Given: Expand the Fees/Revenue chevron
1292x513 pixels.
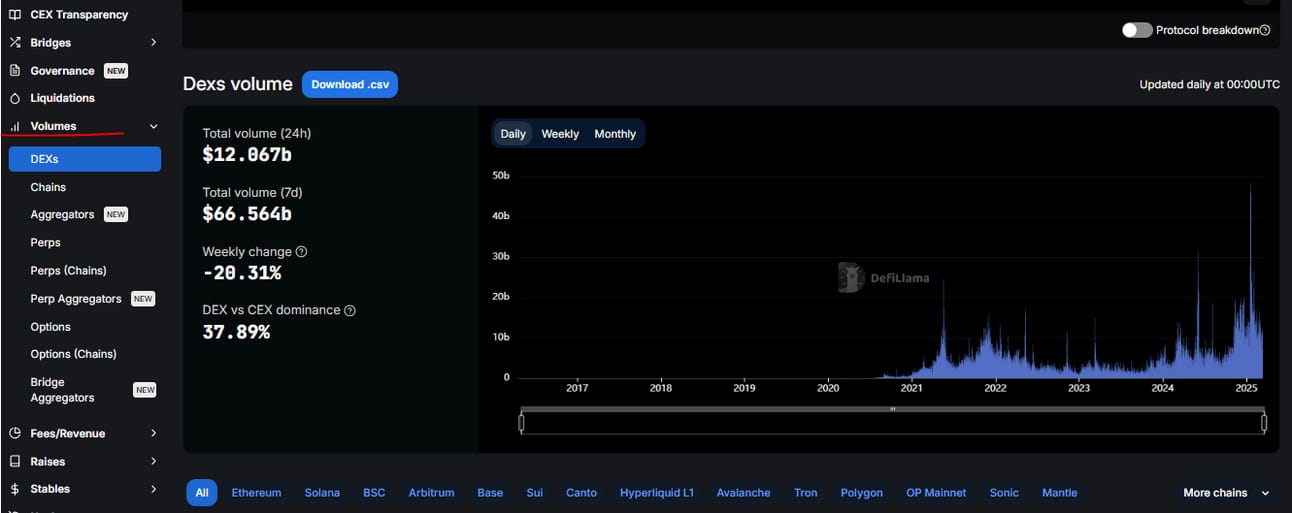Looking at the screenshot, I should tap(153, 433).
